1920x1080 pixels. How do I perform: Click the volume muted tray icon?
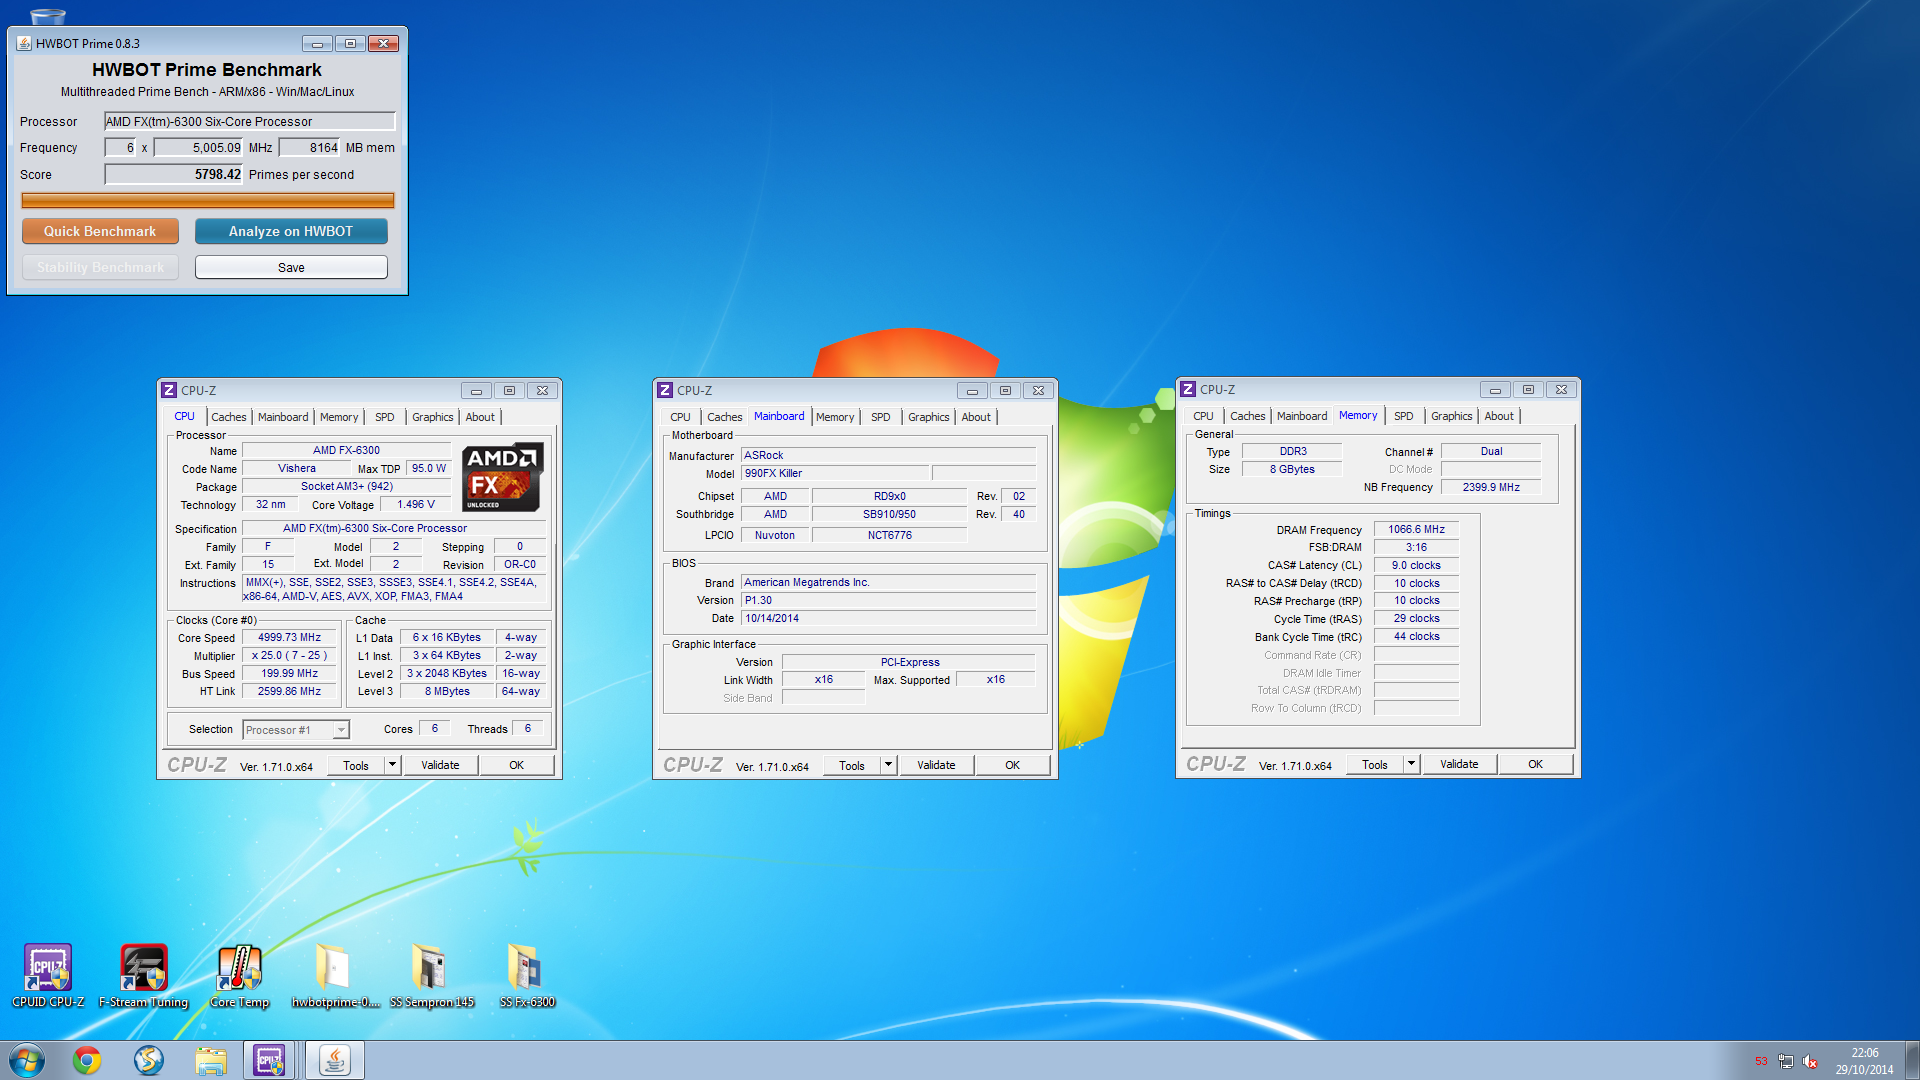tap(1810, 1062)
